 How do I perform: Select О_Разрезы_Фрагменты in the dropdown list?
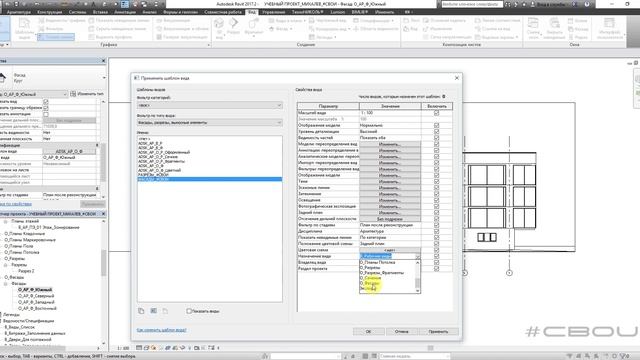click(x=381, y=273)
